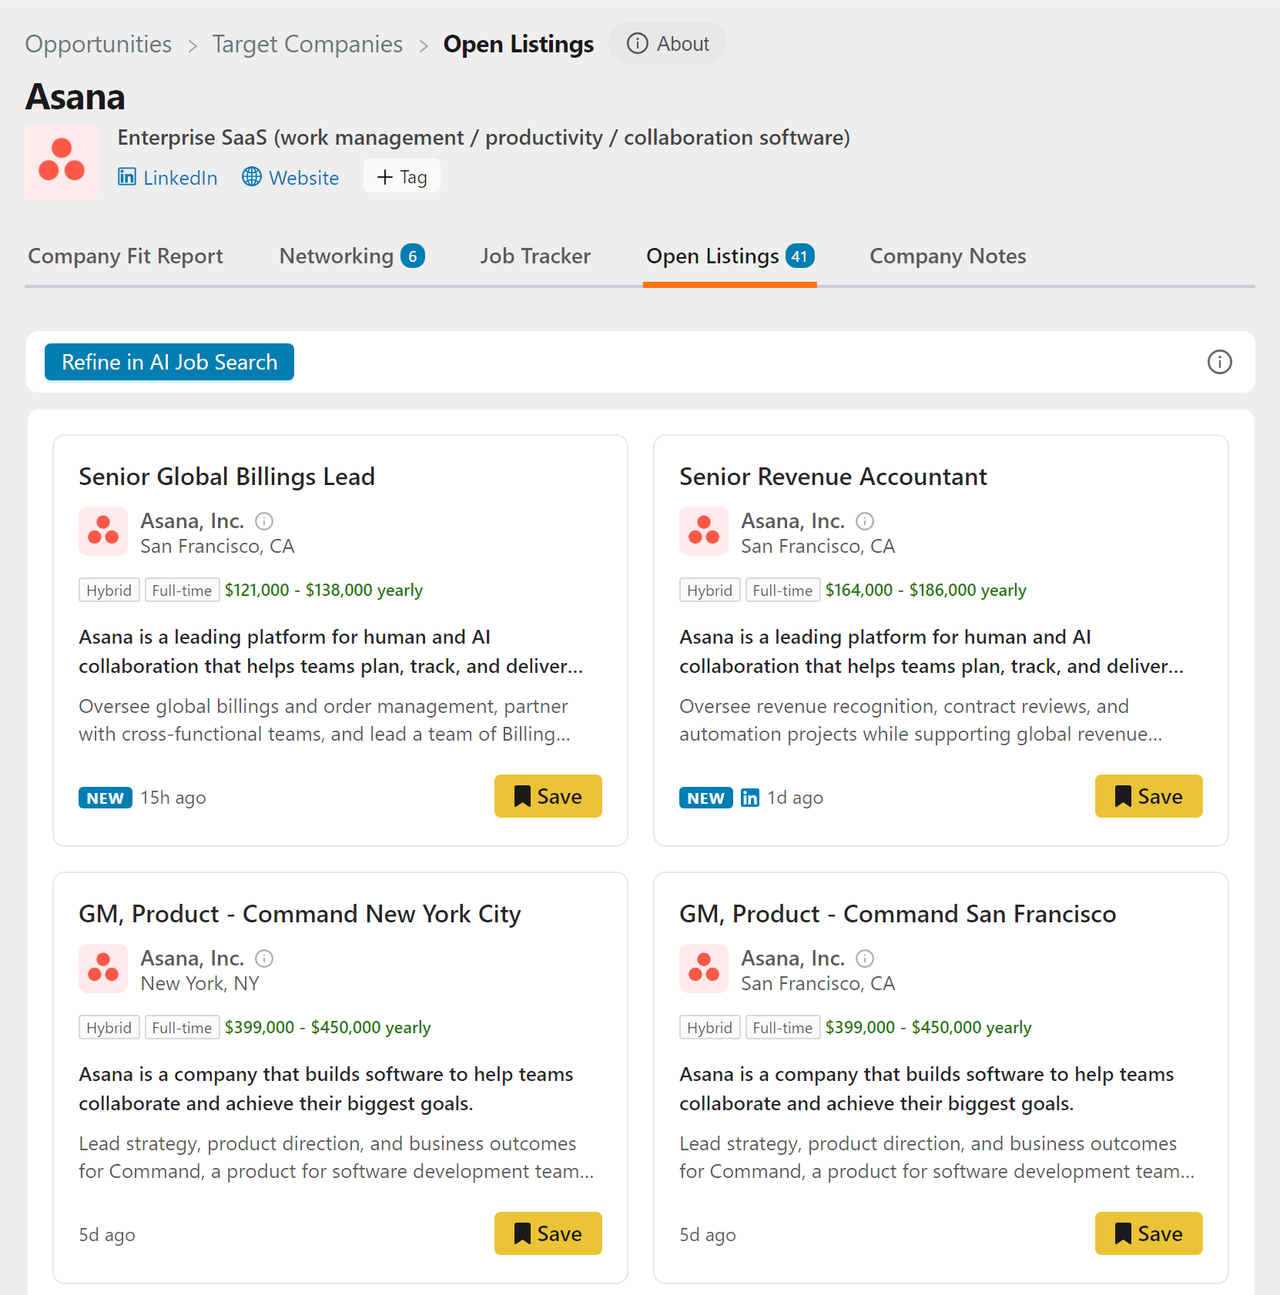1280x1295 pixels.
Task: Click the info icon in the refine bar
Action: pyautogui.click(x=1219, y=362)
